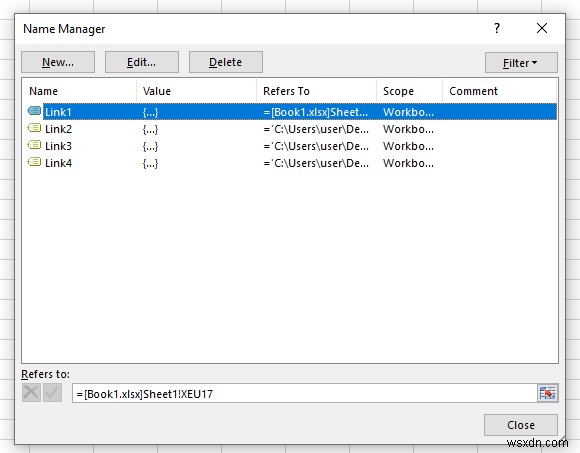Sort by the Comment column header
The height and width of the screenshot is (453, 580).
point(499,91)
